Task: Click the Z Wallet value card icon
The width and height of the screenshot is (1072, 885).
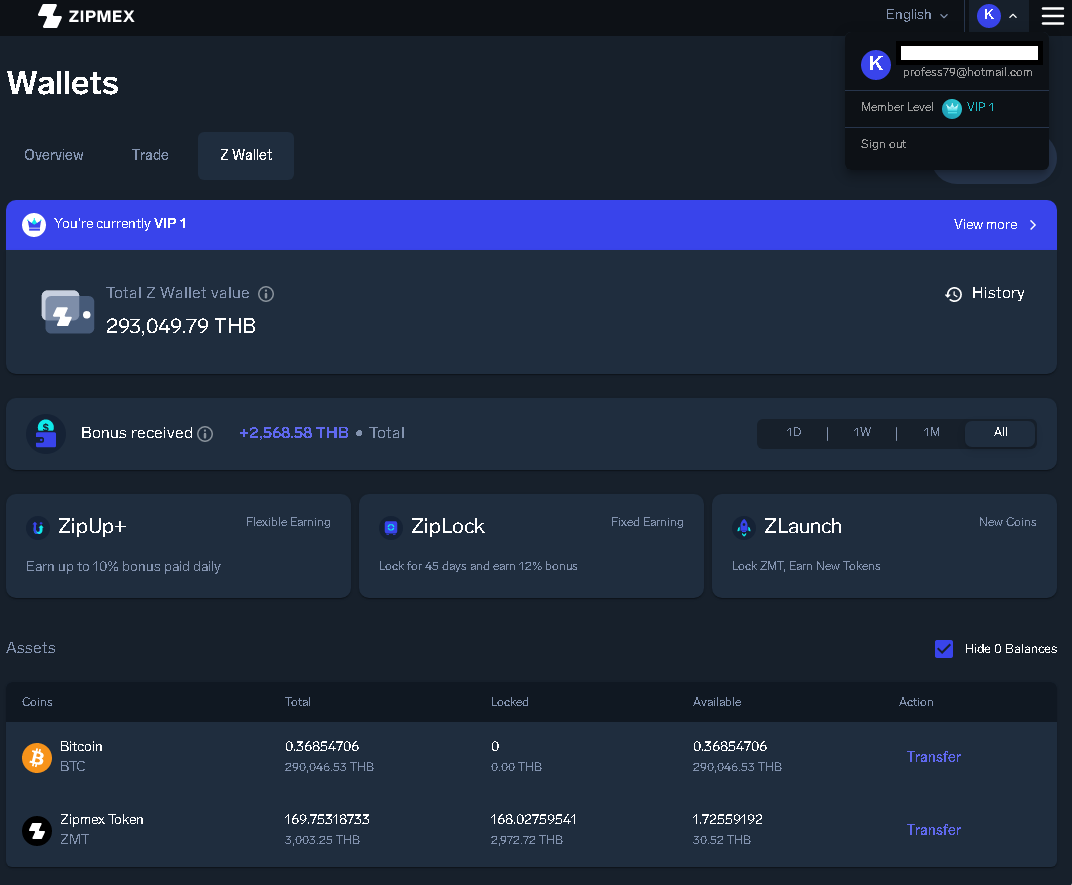Action: 67,312
